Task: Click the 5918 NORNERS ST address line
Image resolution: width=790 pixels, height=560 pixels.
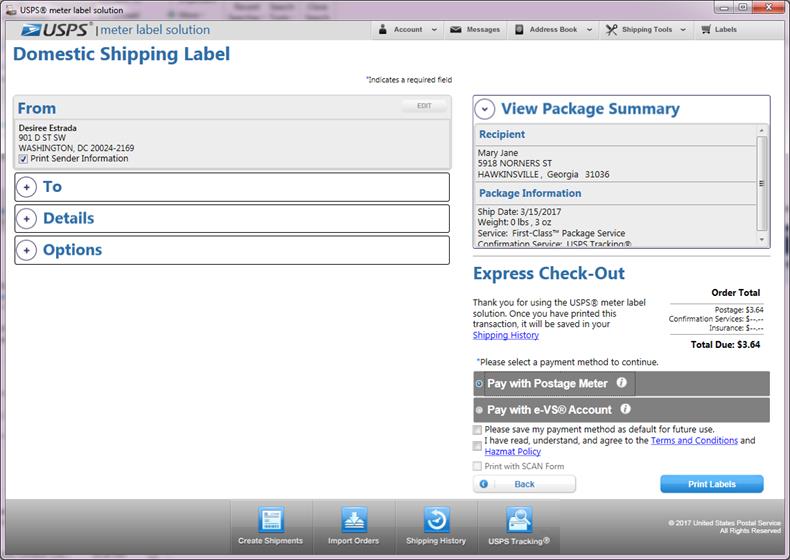Action: [x=515, y=163]
